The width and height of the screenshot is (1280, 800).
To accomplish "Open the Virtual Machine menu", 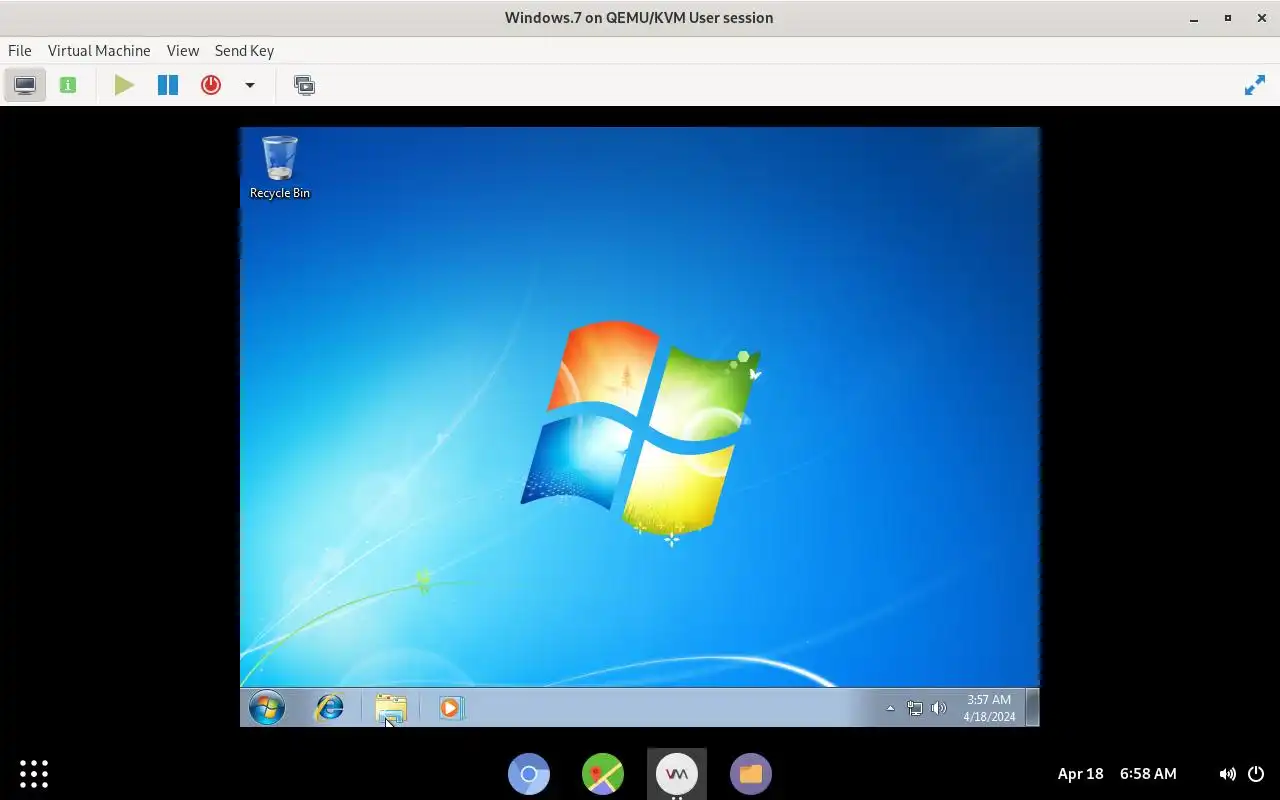I will [99, 50].
